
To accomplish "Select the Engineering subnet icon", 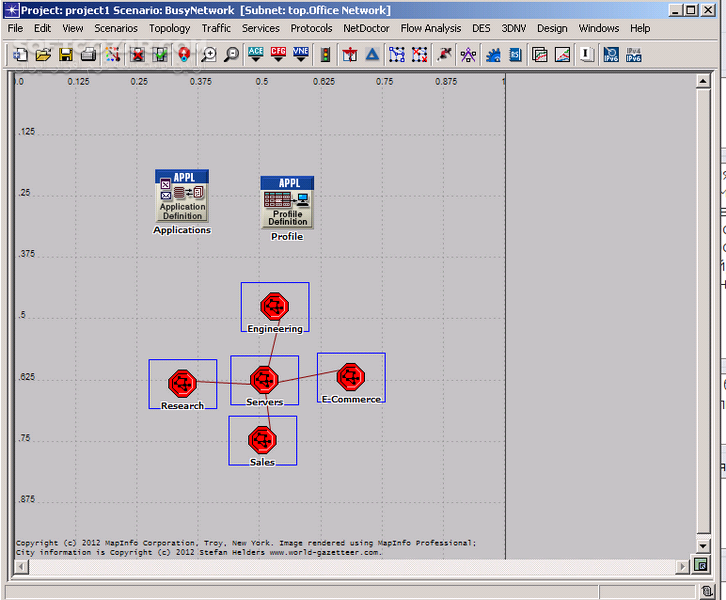I will point(275,306).
